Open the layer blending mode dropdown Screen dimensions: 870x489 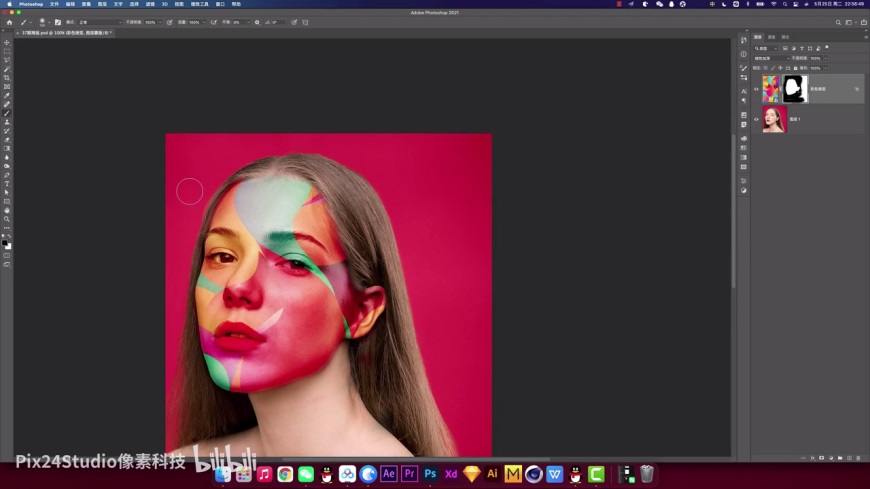(770, 58)
